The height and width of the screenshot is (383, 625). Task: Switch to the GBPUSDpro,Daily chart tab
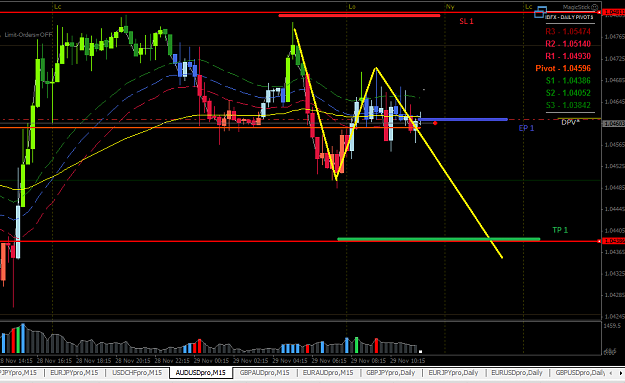pos(580,373)
